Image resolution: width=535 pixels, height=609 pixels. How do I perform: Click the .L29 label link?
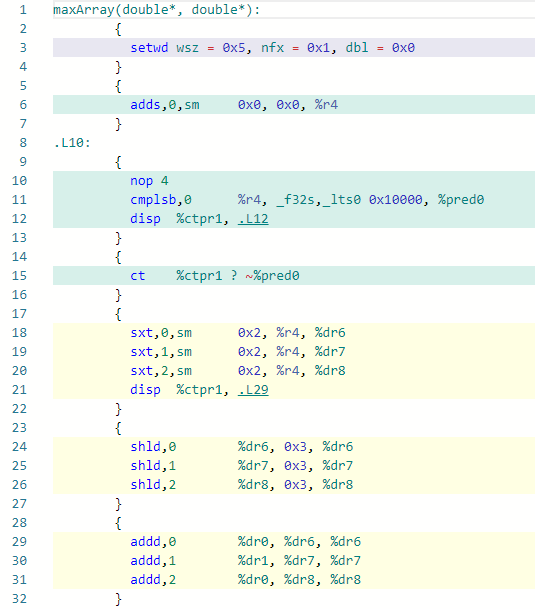(253, 390)
